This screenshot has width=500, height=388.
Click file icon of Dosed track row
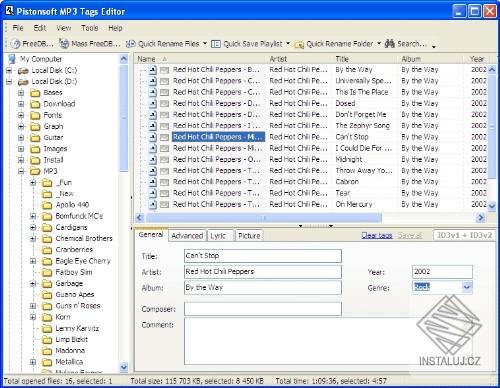pyautogui.click(x=153, y=103)
